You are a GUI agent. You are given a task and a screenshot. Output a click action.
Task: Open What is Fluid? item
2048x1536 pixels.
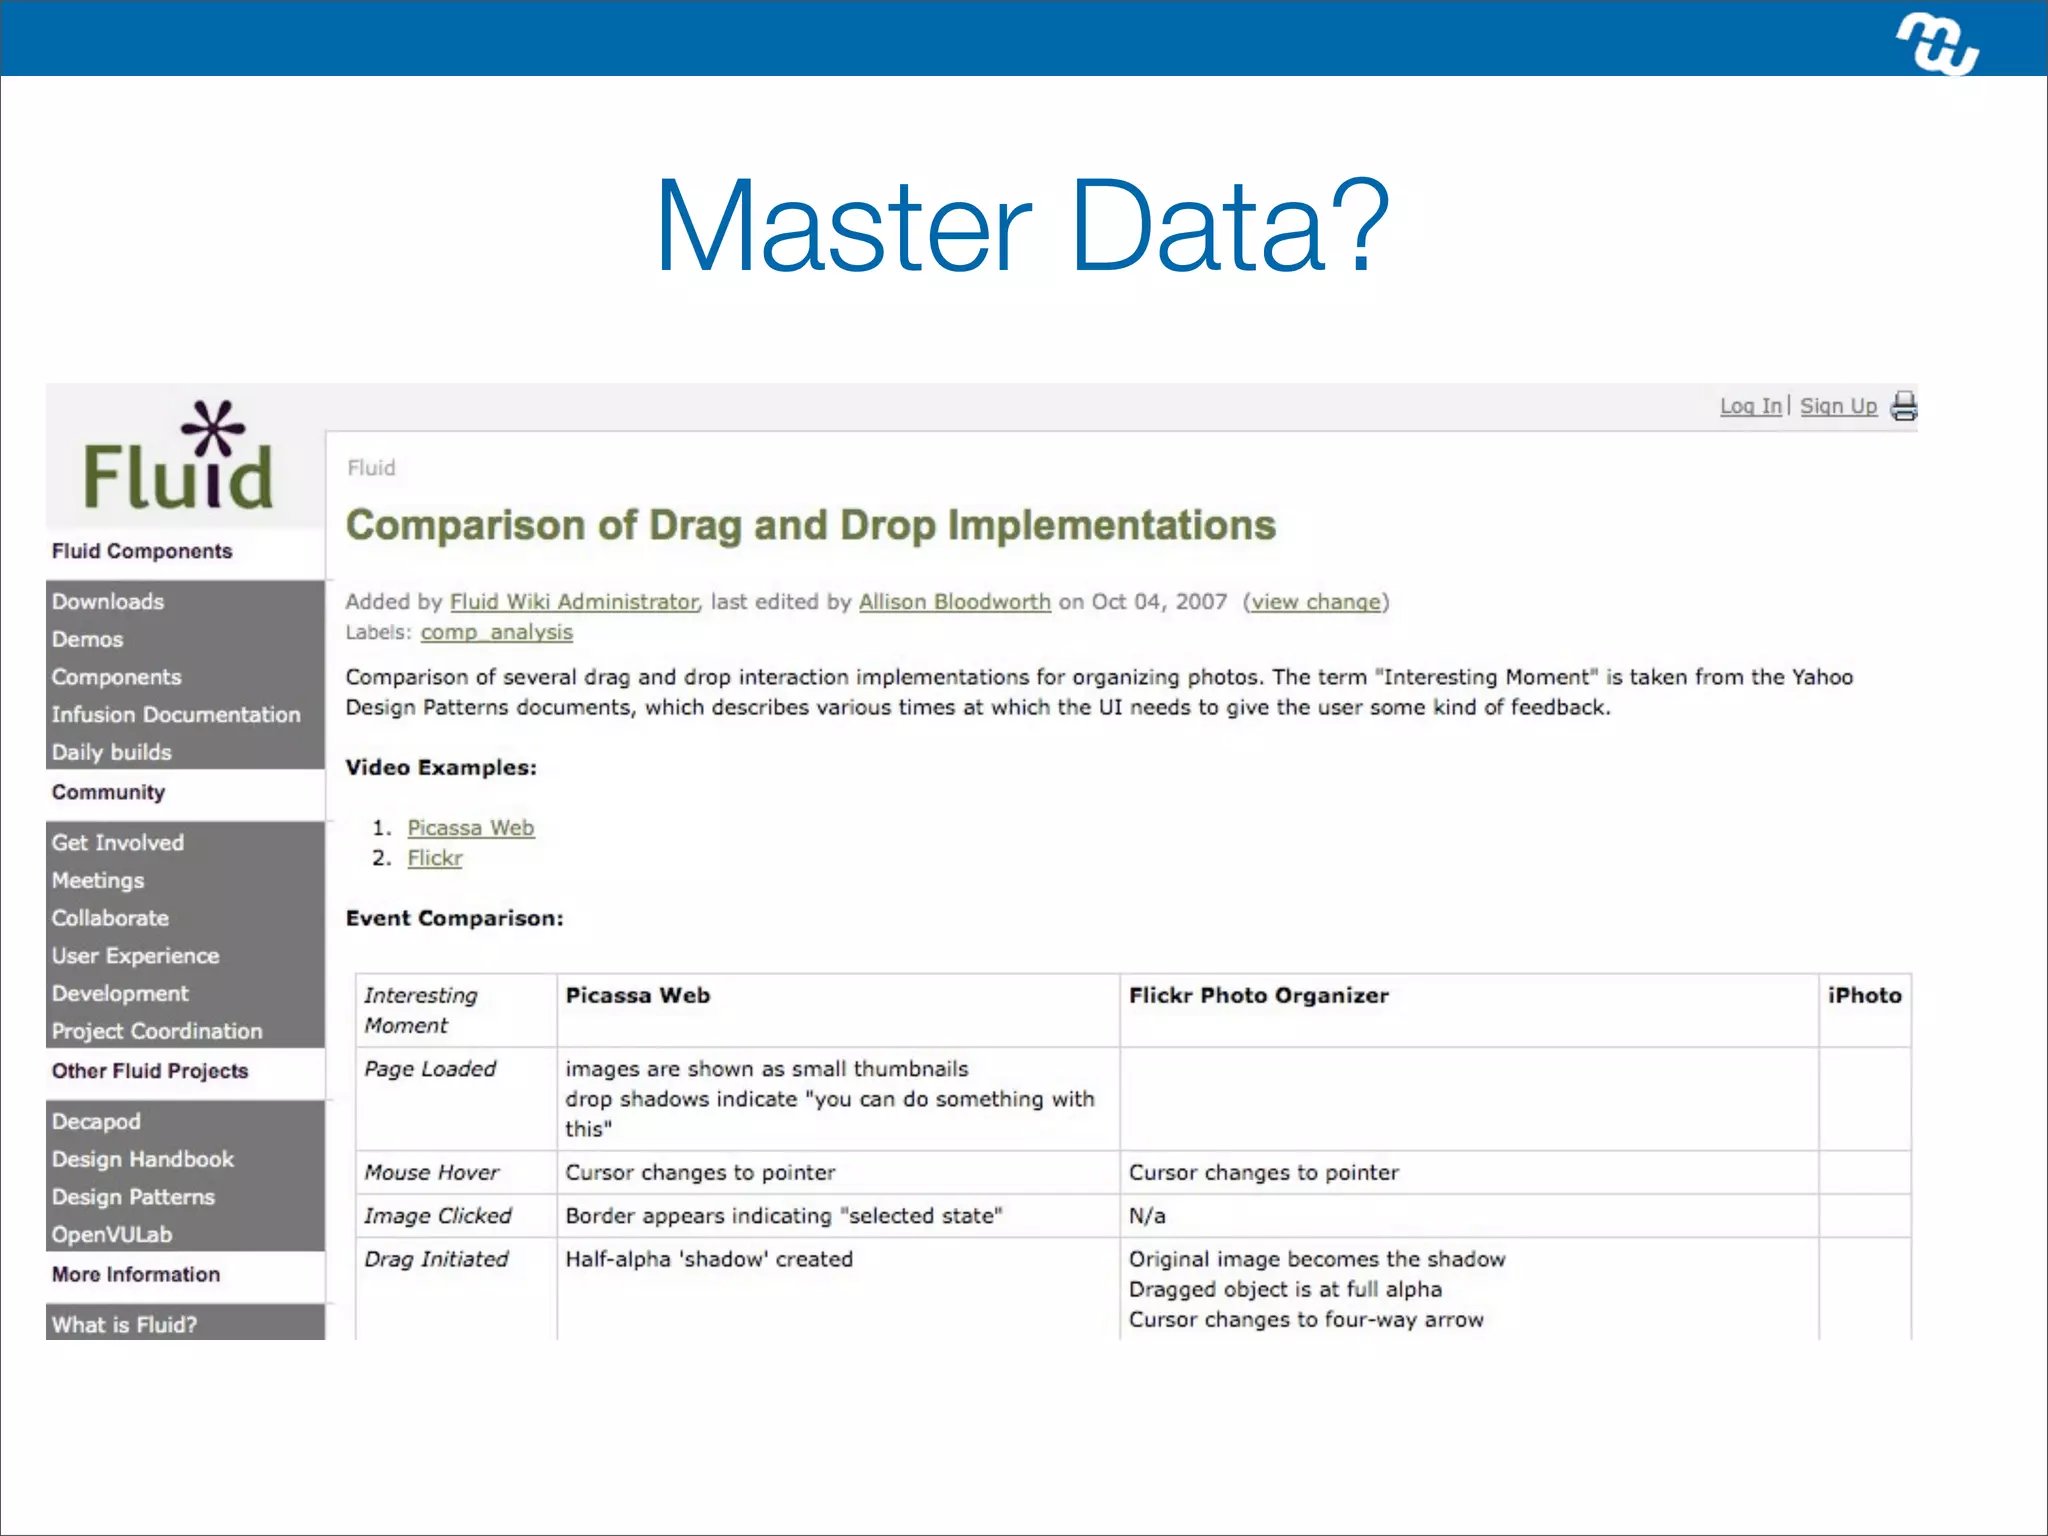(x=124, y=1324)
